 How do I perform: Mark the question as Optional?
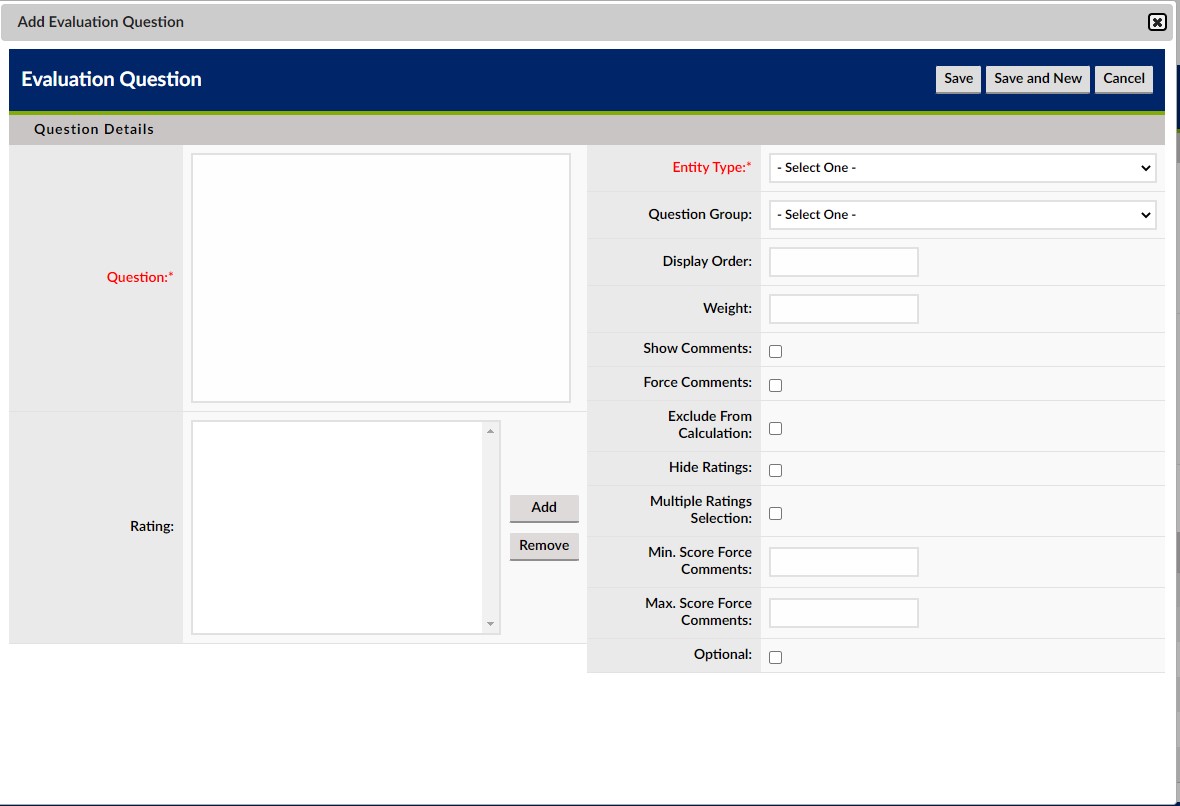[x=775, y=657]
